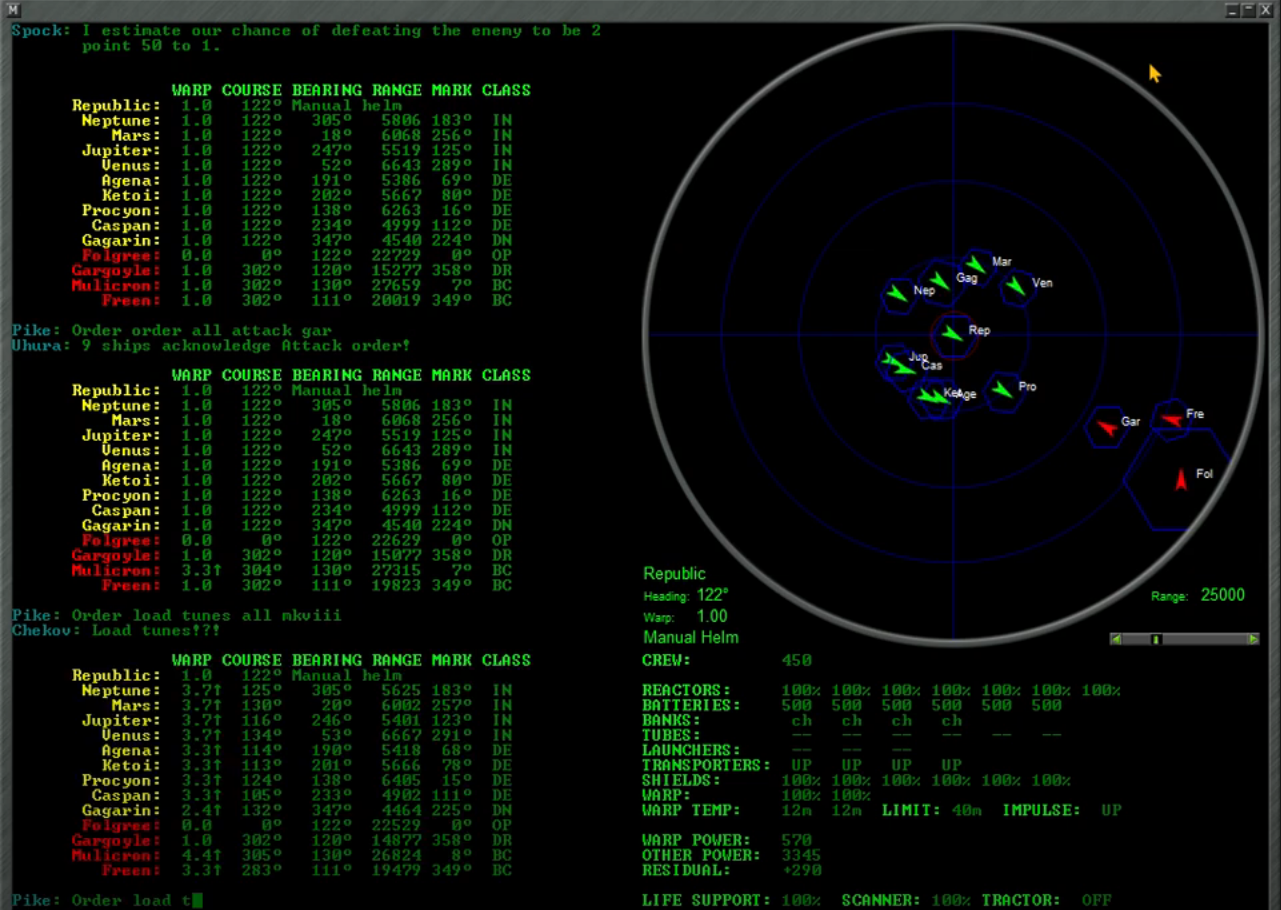Image resolution: width=1281 pixels, height=910 pixels.
Task: Target the red Gargoyle enemy ship
Action: pos(1106,427)
